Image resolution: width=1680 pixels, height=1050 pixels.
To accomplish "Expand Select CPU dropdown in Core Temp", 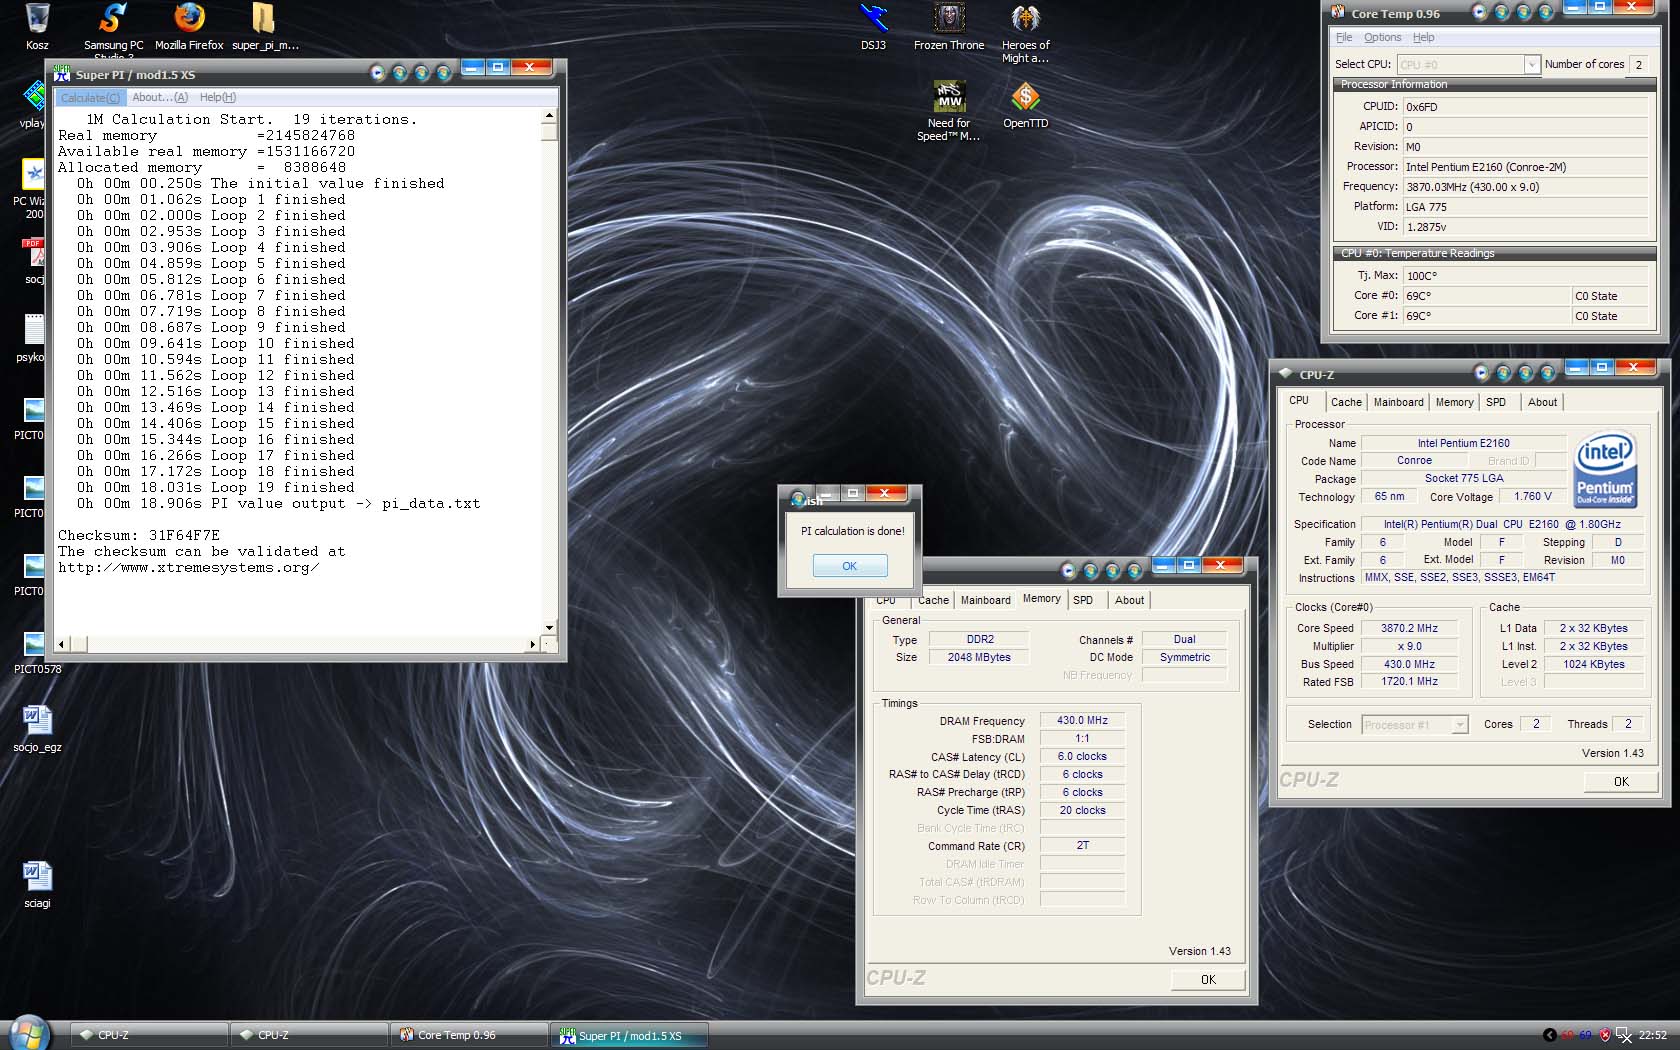I will (x=1531, y=64).
